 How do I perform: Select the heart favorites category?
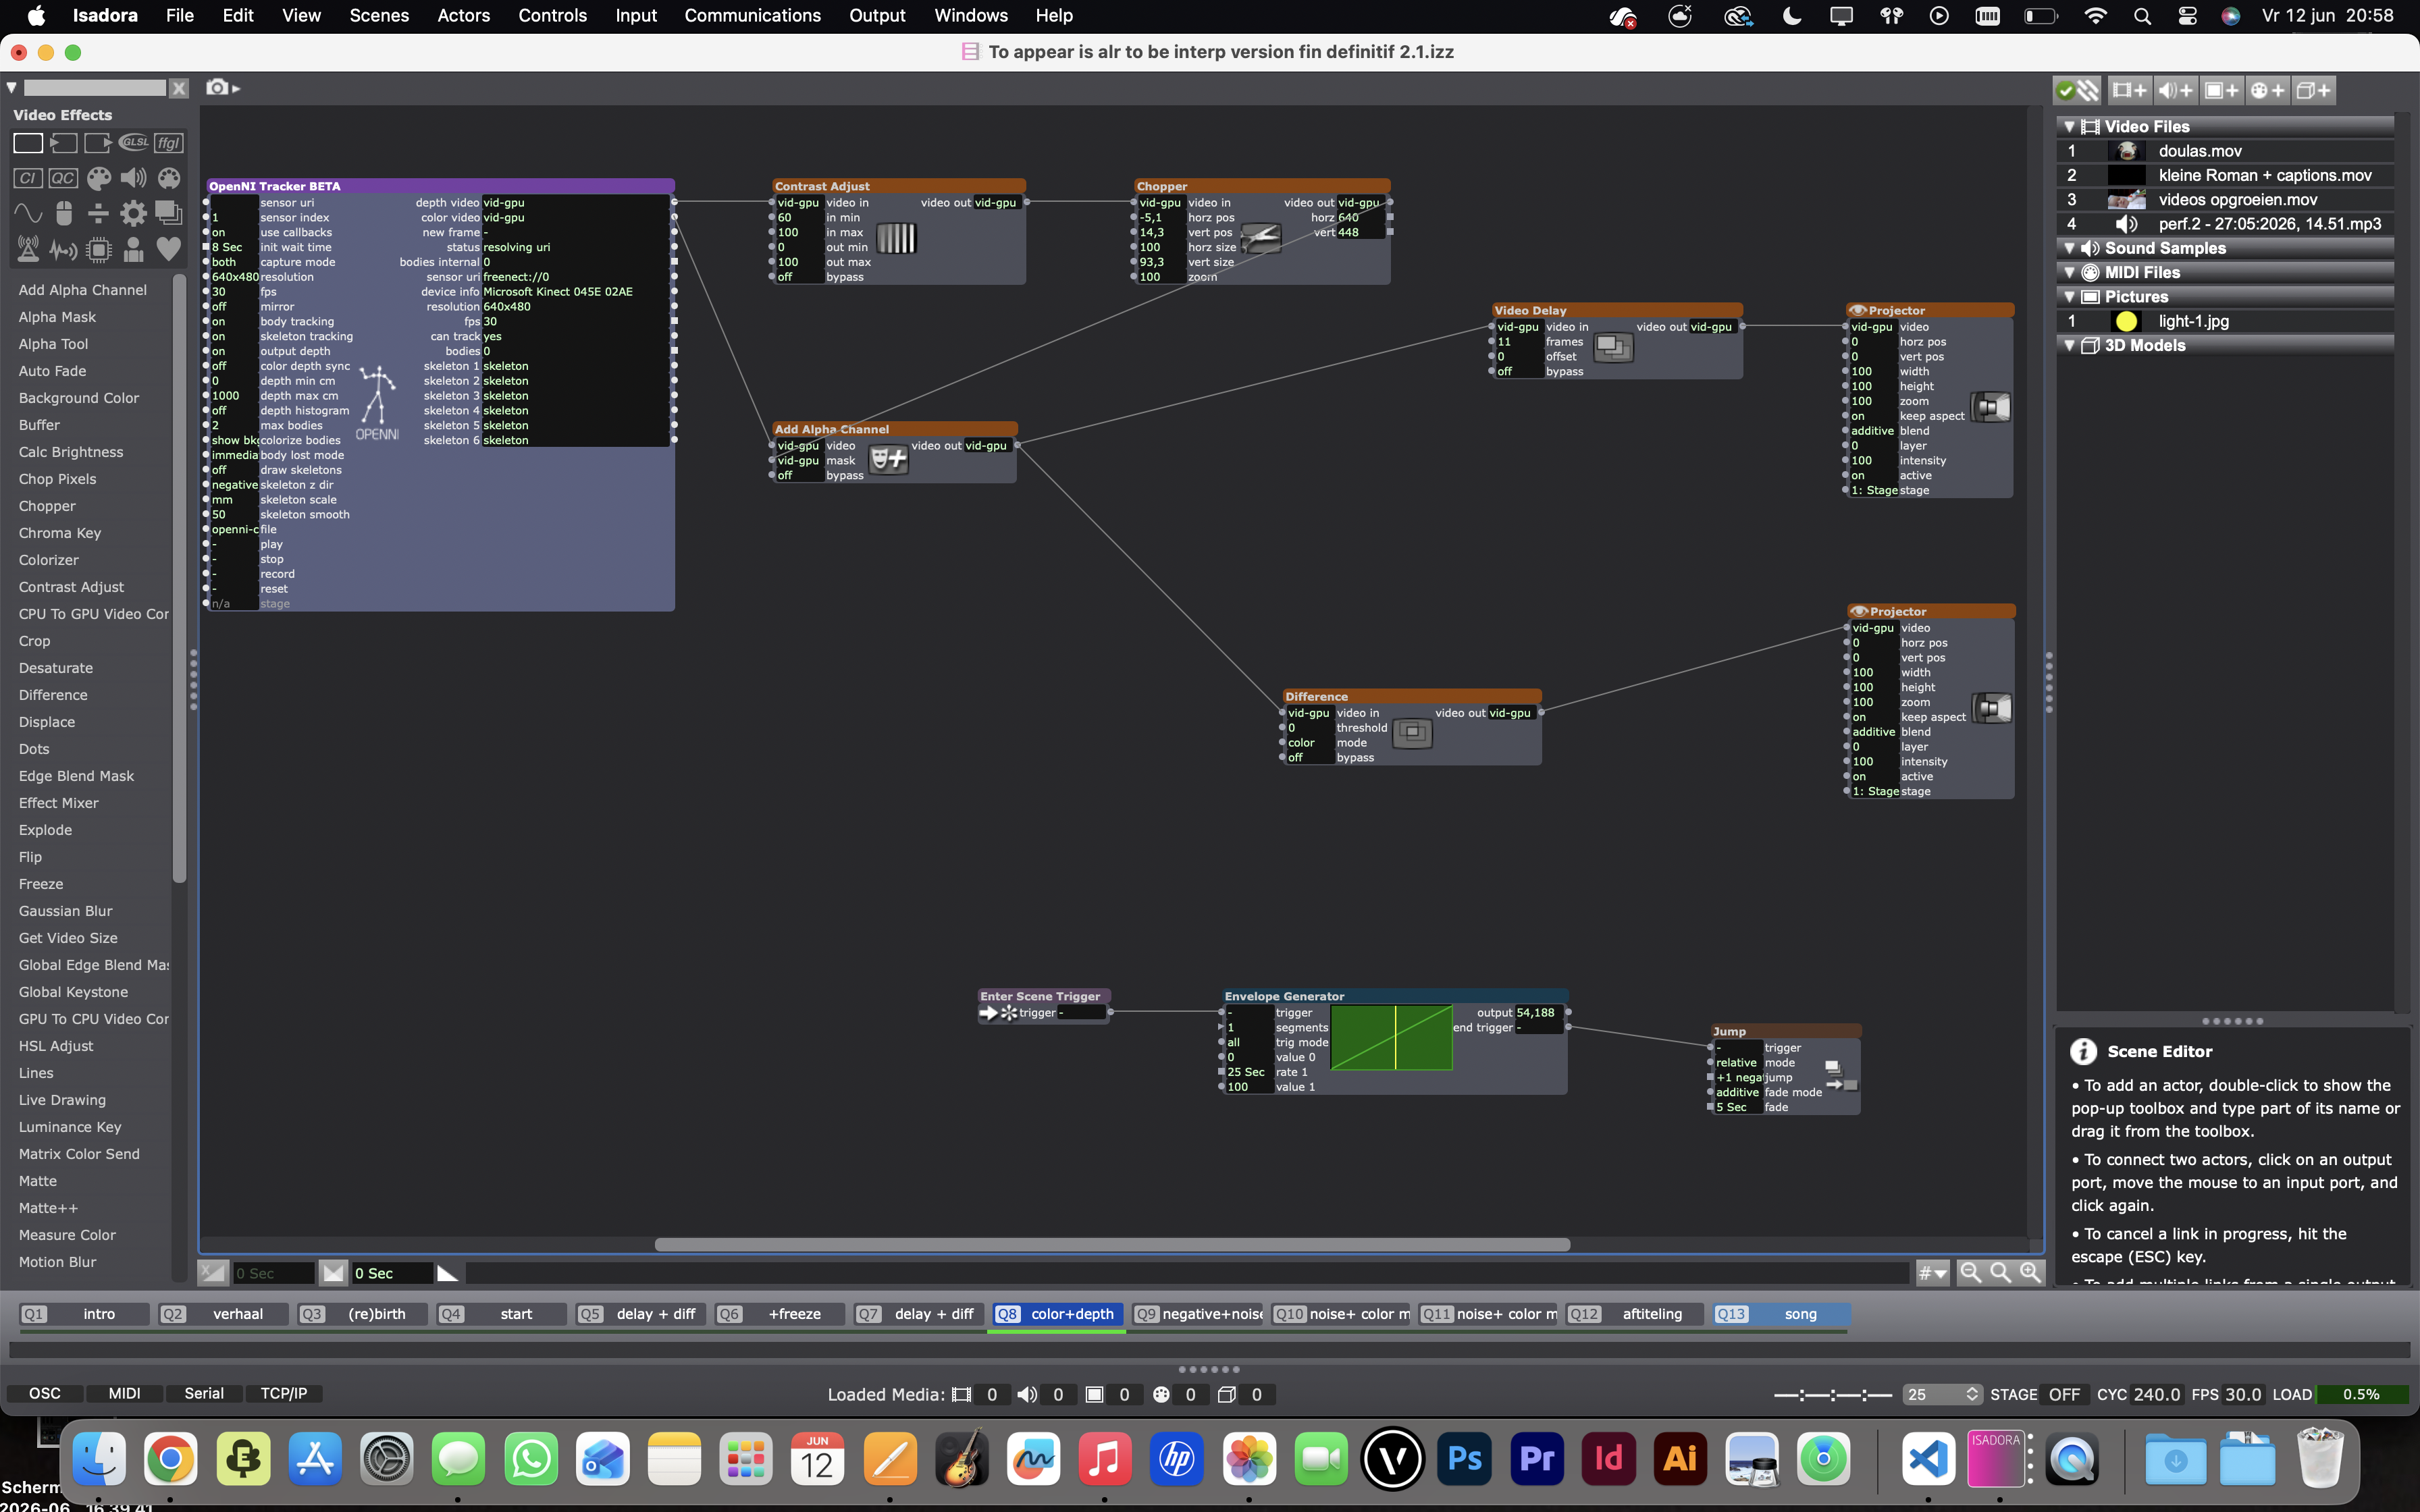[169, 249]
